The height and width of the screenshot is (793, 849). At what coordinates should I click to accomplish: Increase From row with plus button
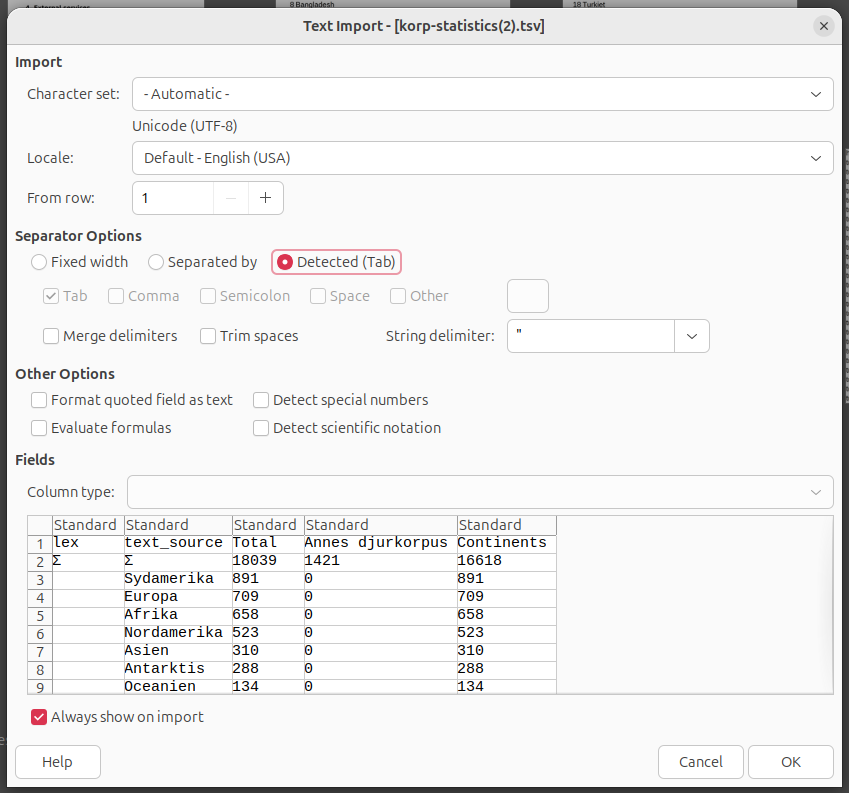pyautogui.click(x=265, y=198)
